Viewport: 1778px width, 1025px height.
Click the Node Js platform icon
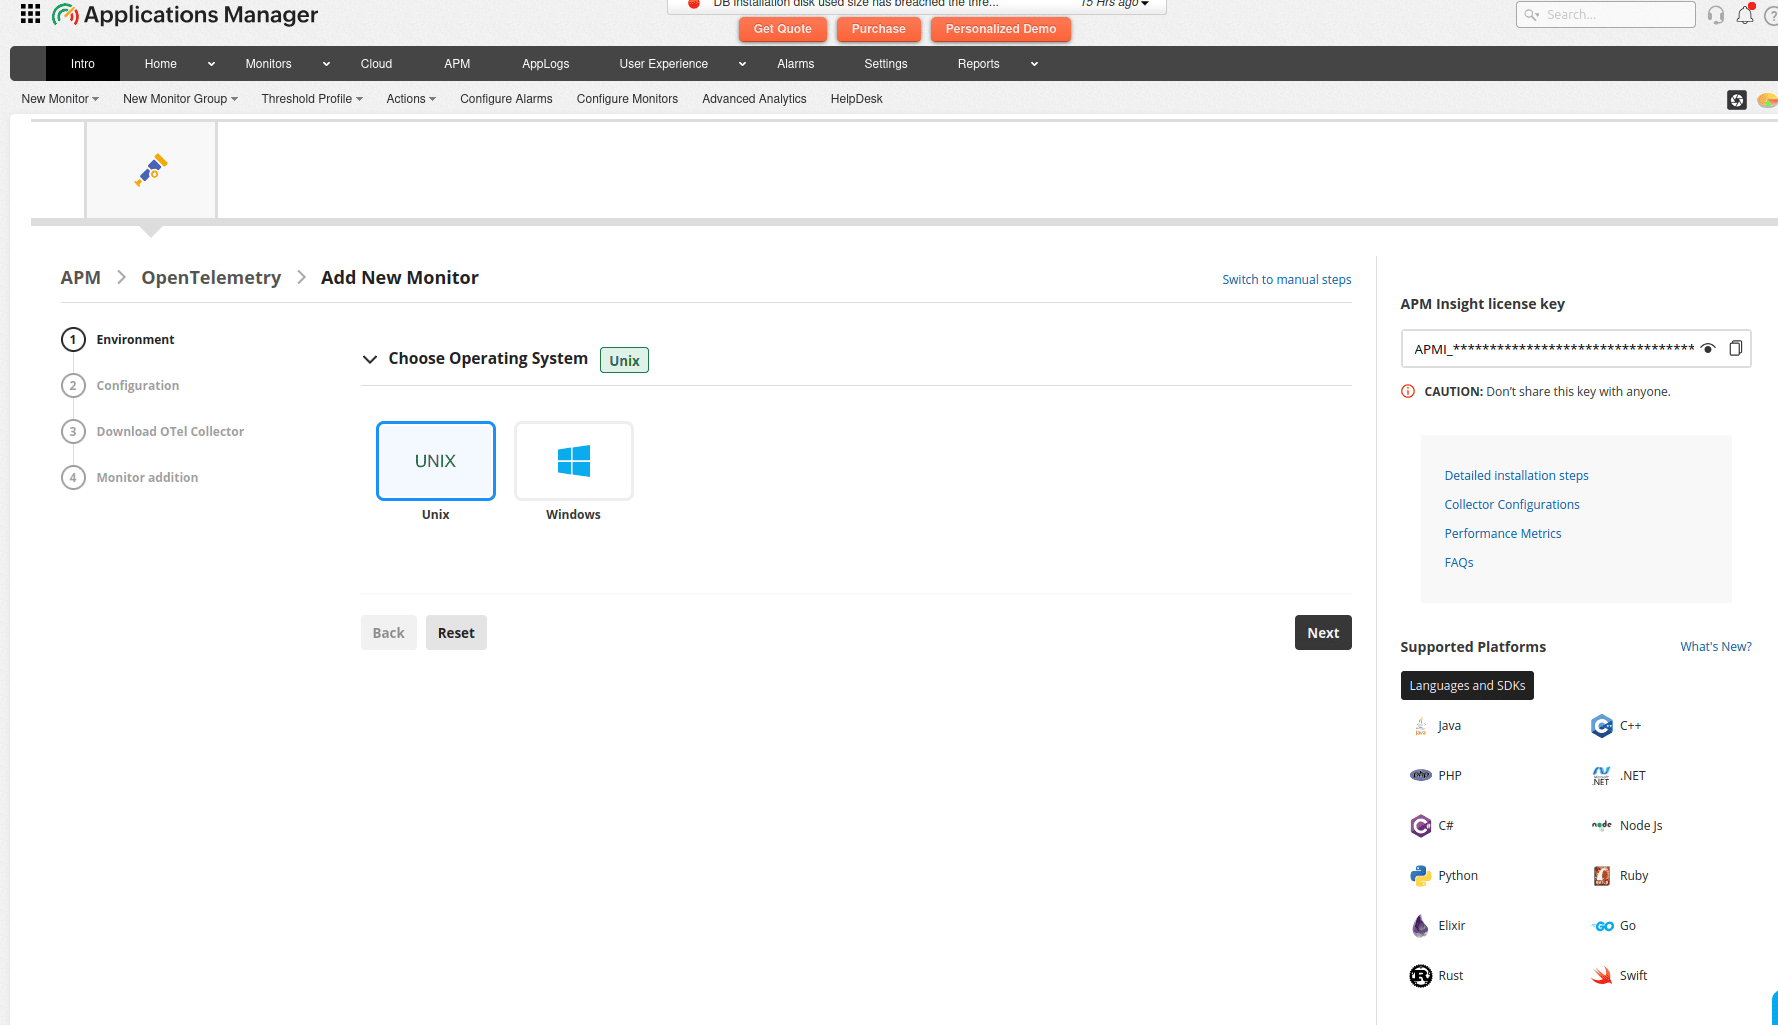tap(1602, 825)
